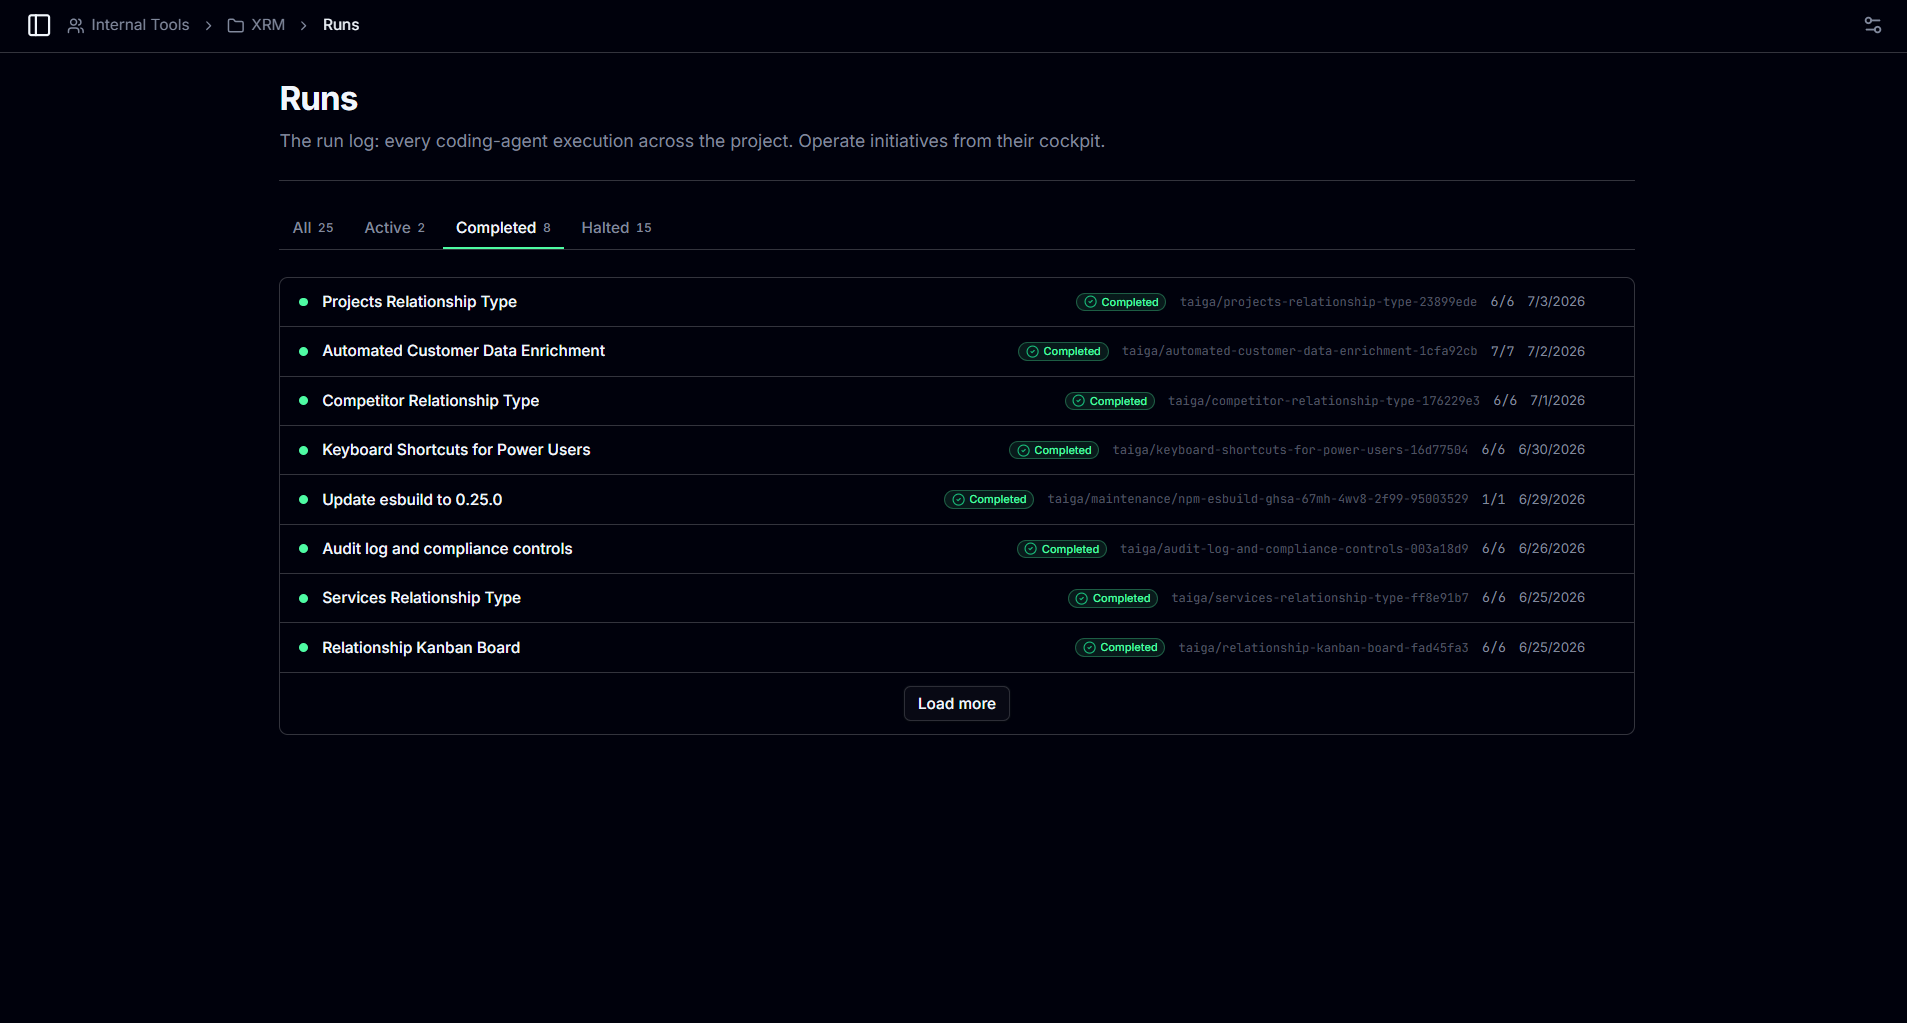The width and height of the screenshot is (1907, 1023).
Task: Toggle the sidebar panel icon
Action: 39,25
